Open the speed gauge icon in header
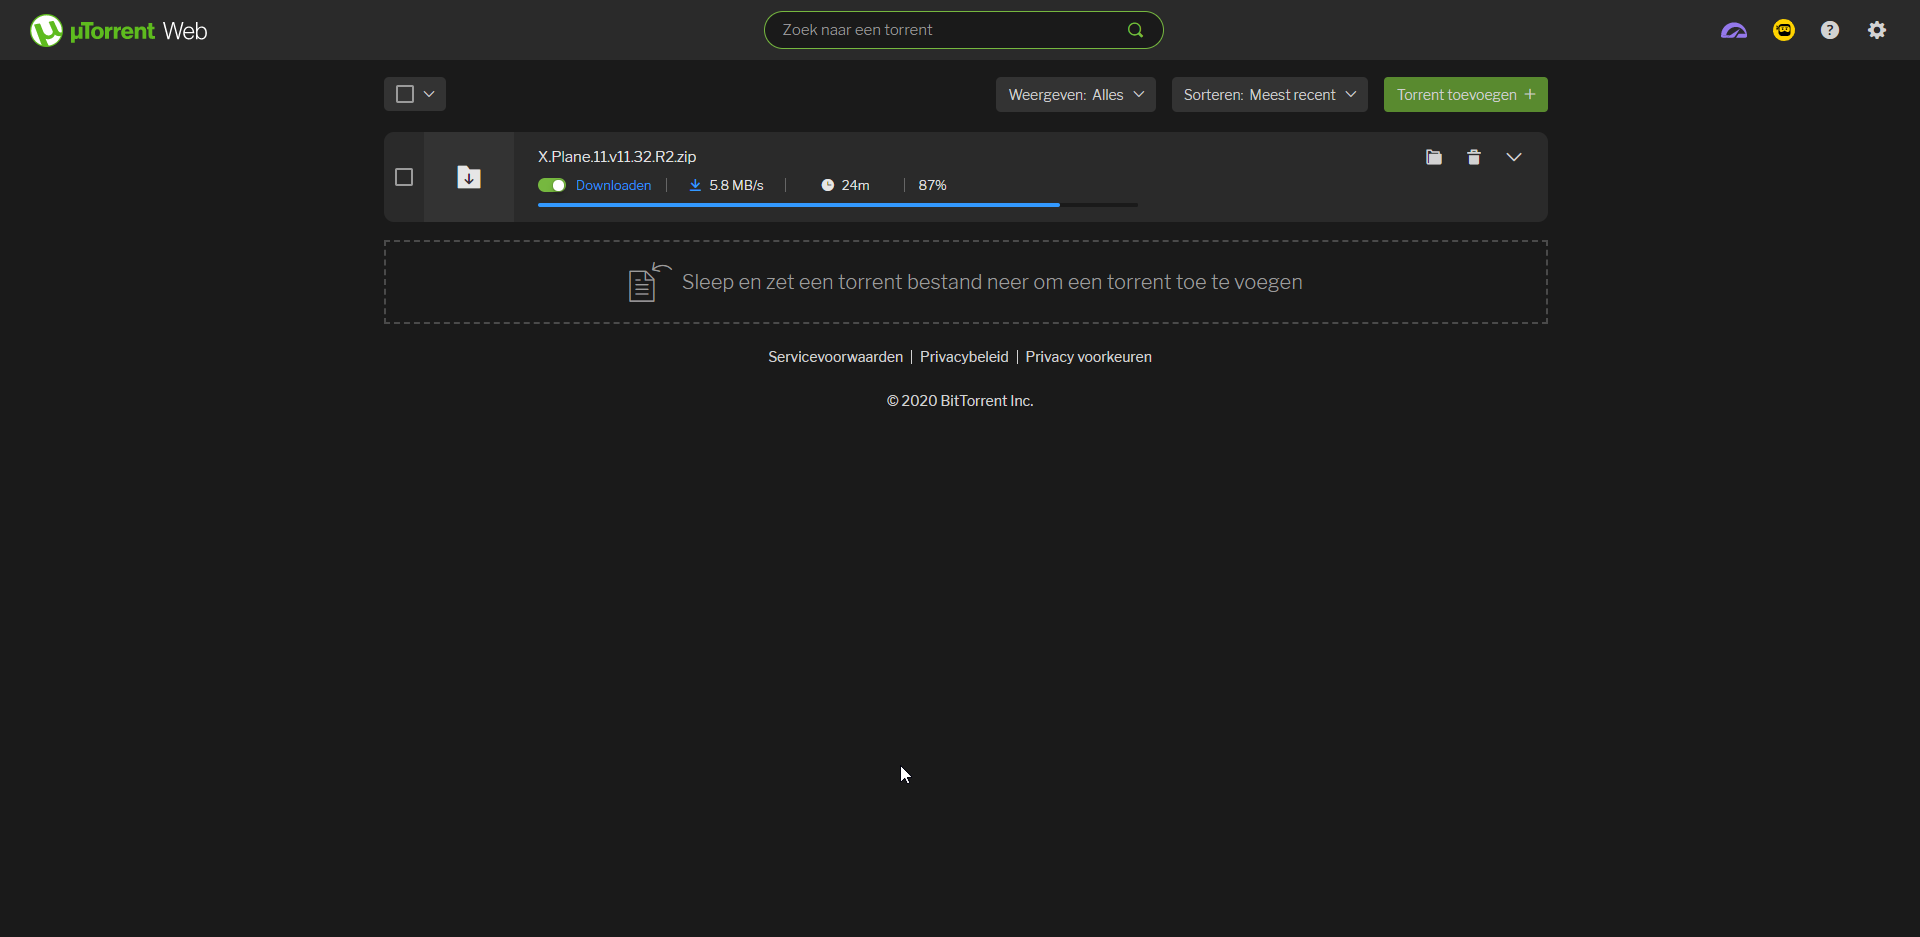The height and width of the screenshot is (937, 1920). [1734, 31]
